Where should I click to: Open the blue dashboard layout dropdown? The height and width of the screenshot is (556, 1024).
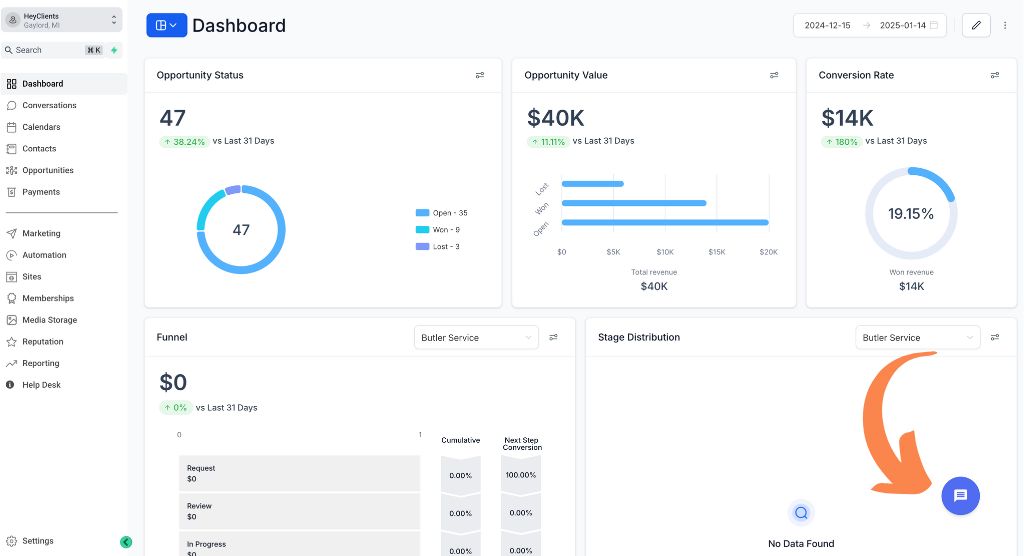pos(166,25)
